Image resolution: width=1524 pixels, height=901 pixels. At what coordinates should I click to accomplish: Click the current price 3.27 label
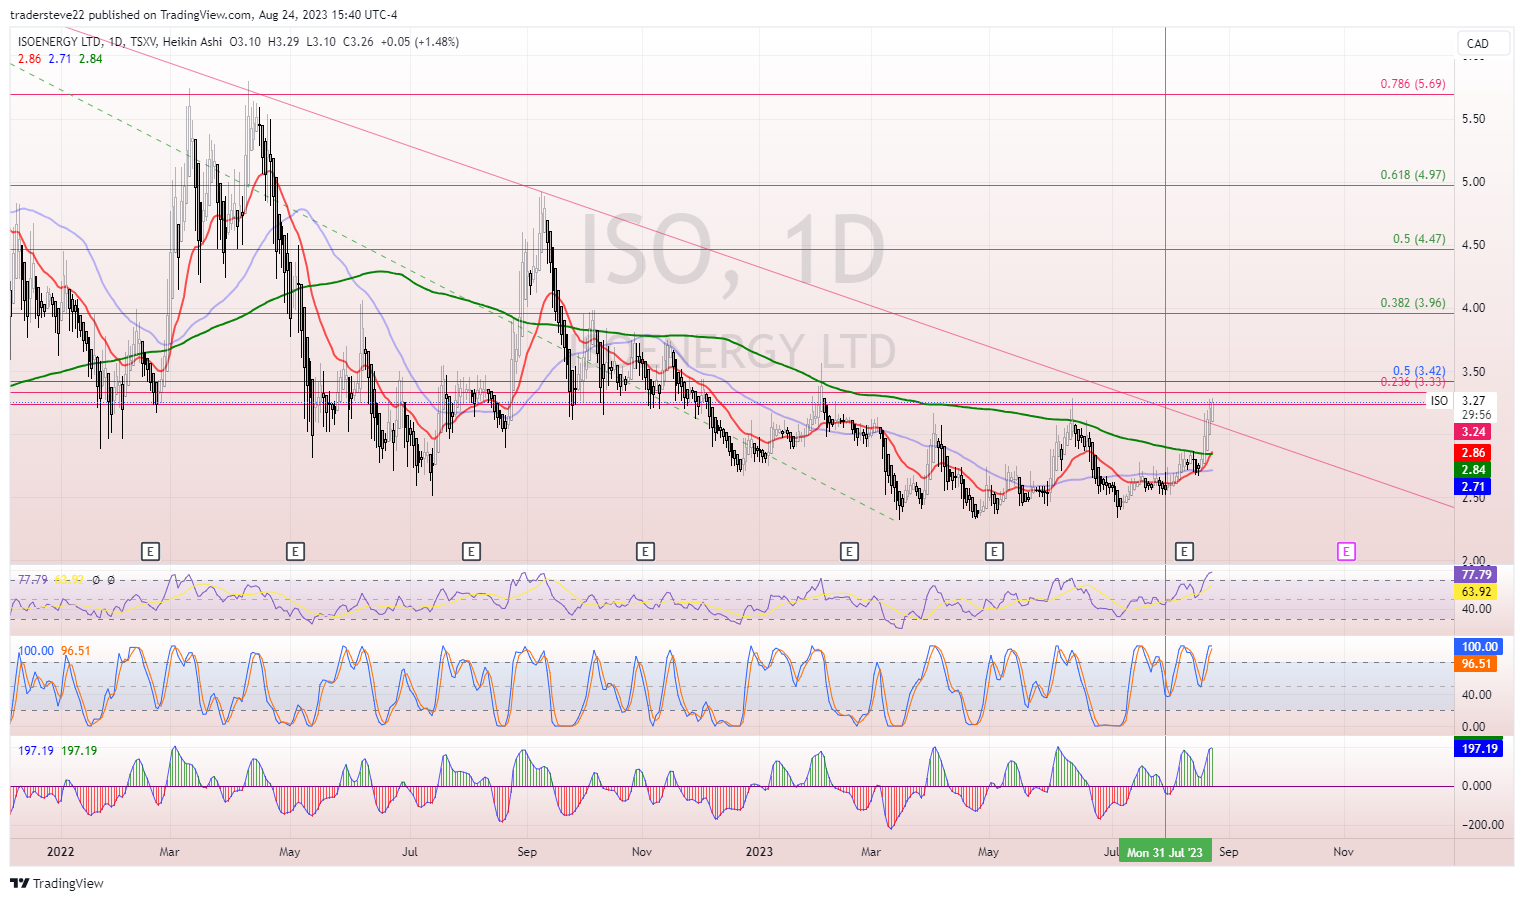coord(1473,401)
